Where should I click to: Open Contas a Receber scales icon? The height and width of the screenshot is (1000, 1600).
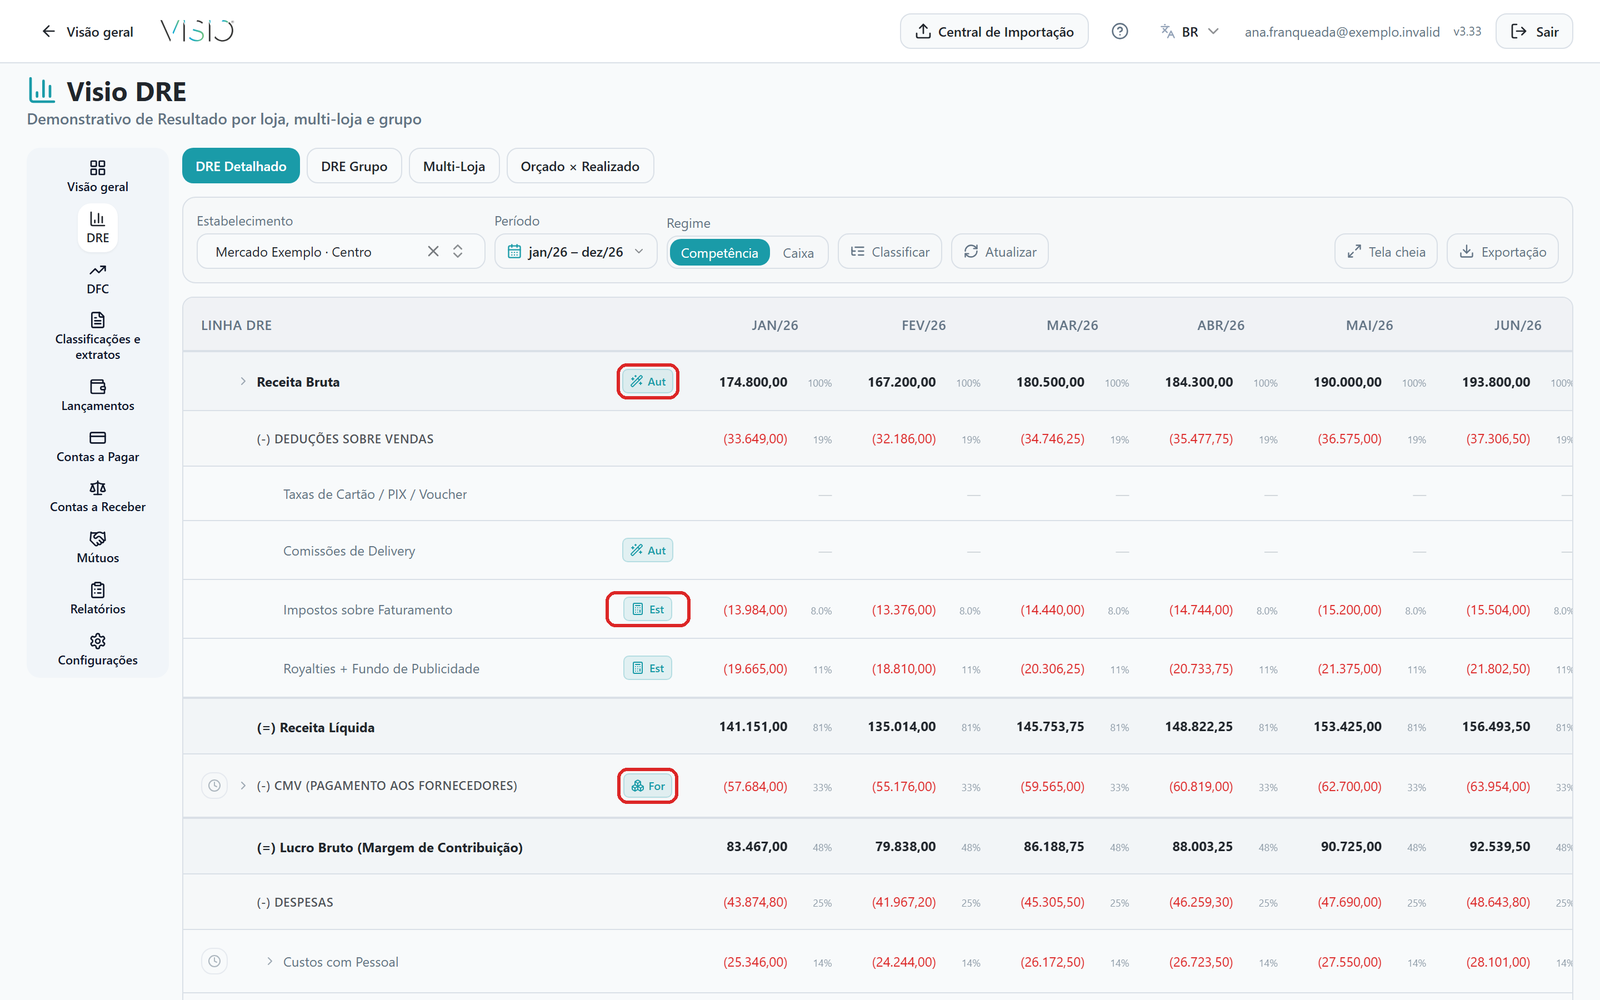(97, 488)
